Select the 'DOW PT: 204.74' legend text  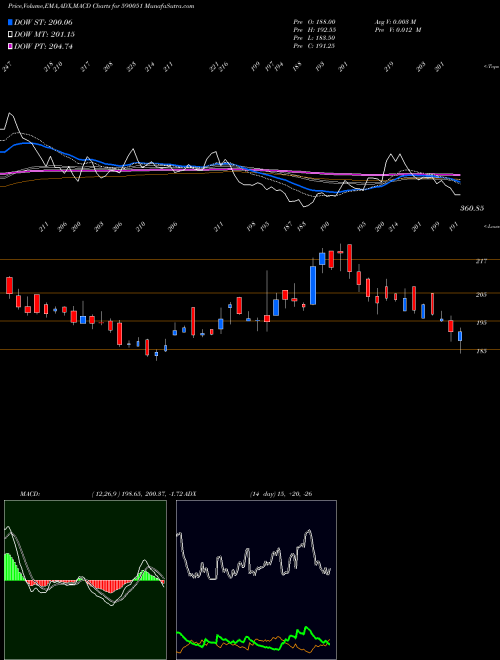(x=43, y=46)
